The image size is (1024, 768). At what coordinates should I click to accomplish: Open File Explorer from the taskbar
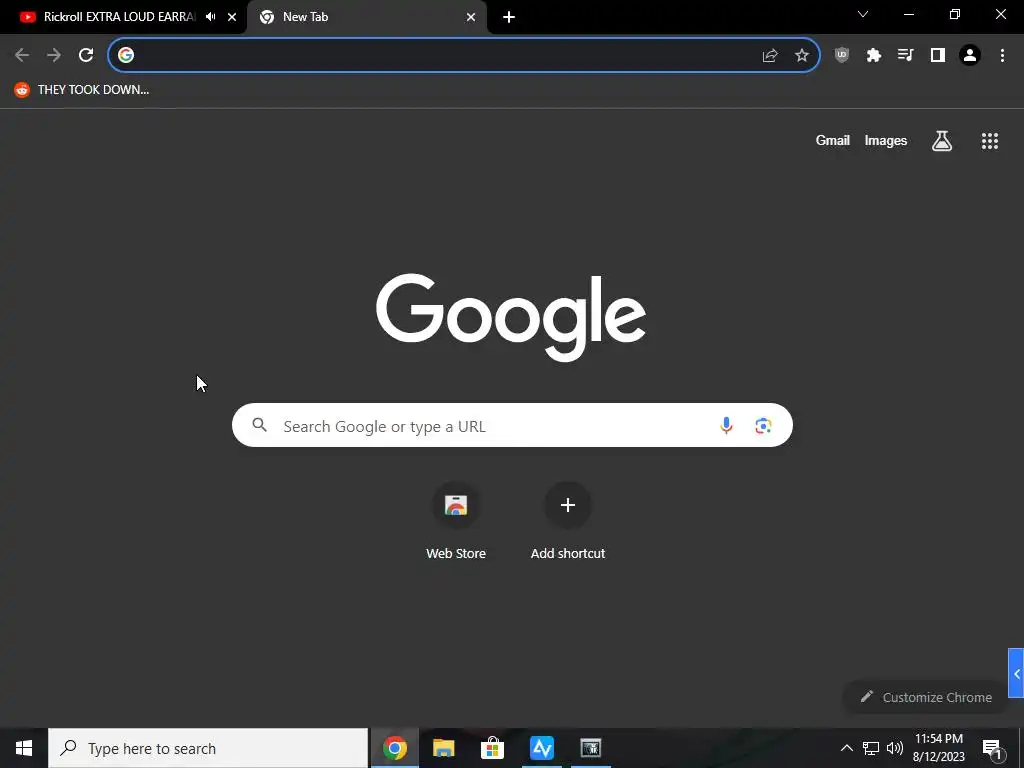tap(443, 748)
